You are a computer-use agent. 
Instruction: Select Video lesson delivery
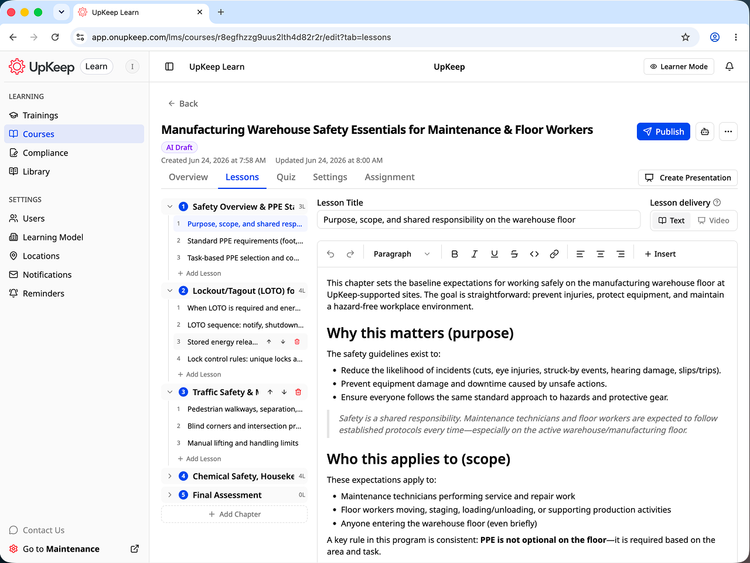click(x=713, y=221)
